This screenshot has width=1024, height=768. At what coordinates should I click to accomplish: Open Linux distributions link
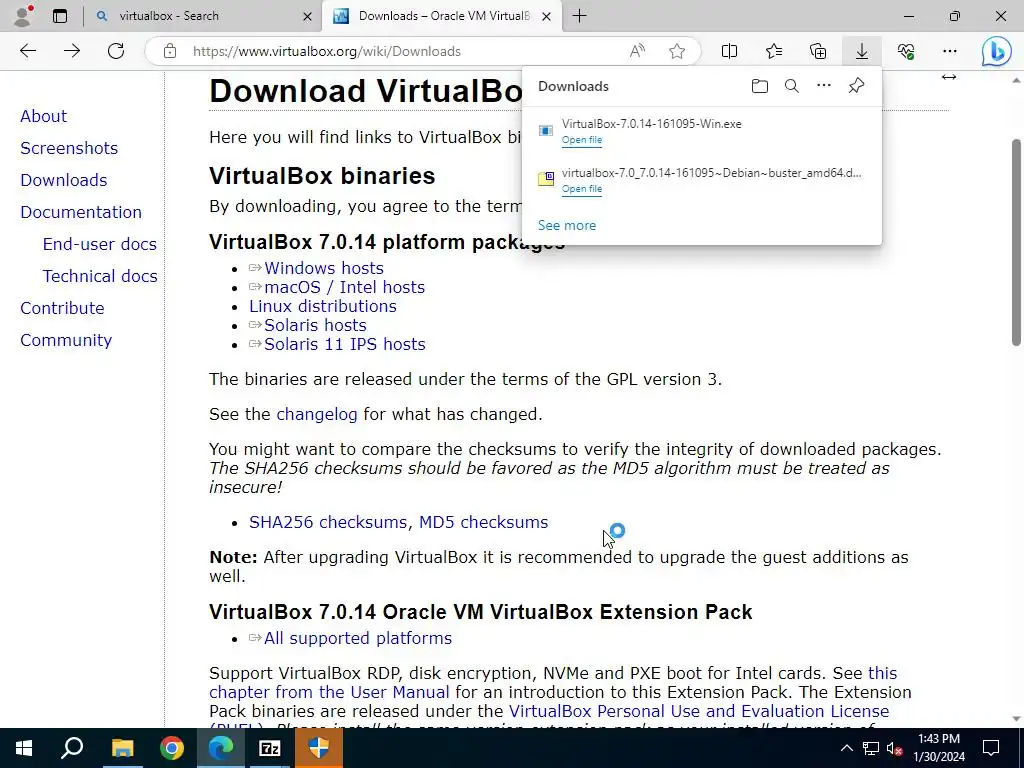point(323,306)
